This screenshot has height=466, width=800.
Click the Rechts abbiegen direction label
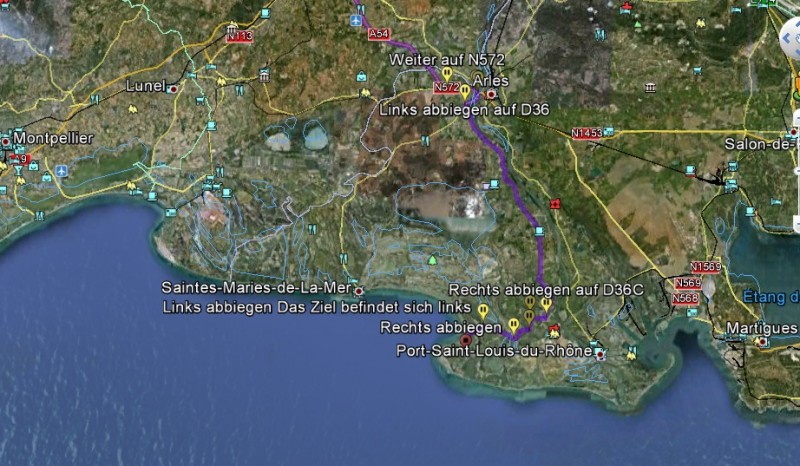point(441,327)
